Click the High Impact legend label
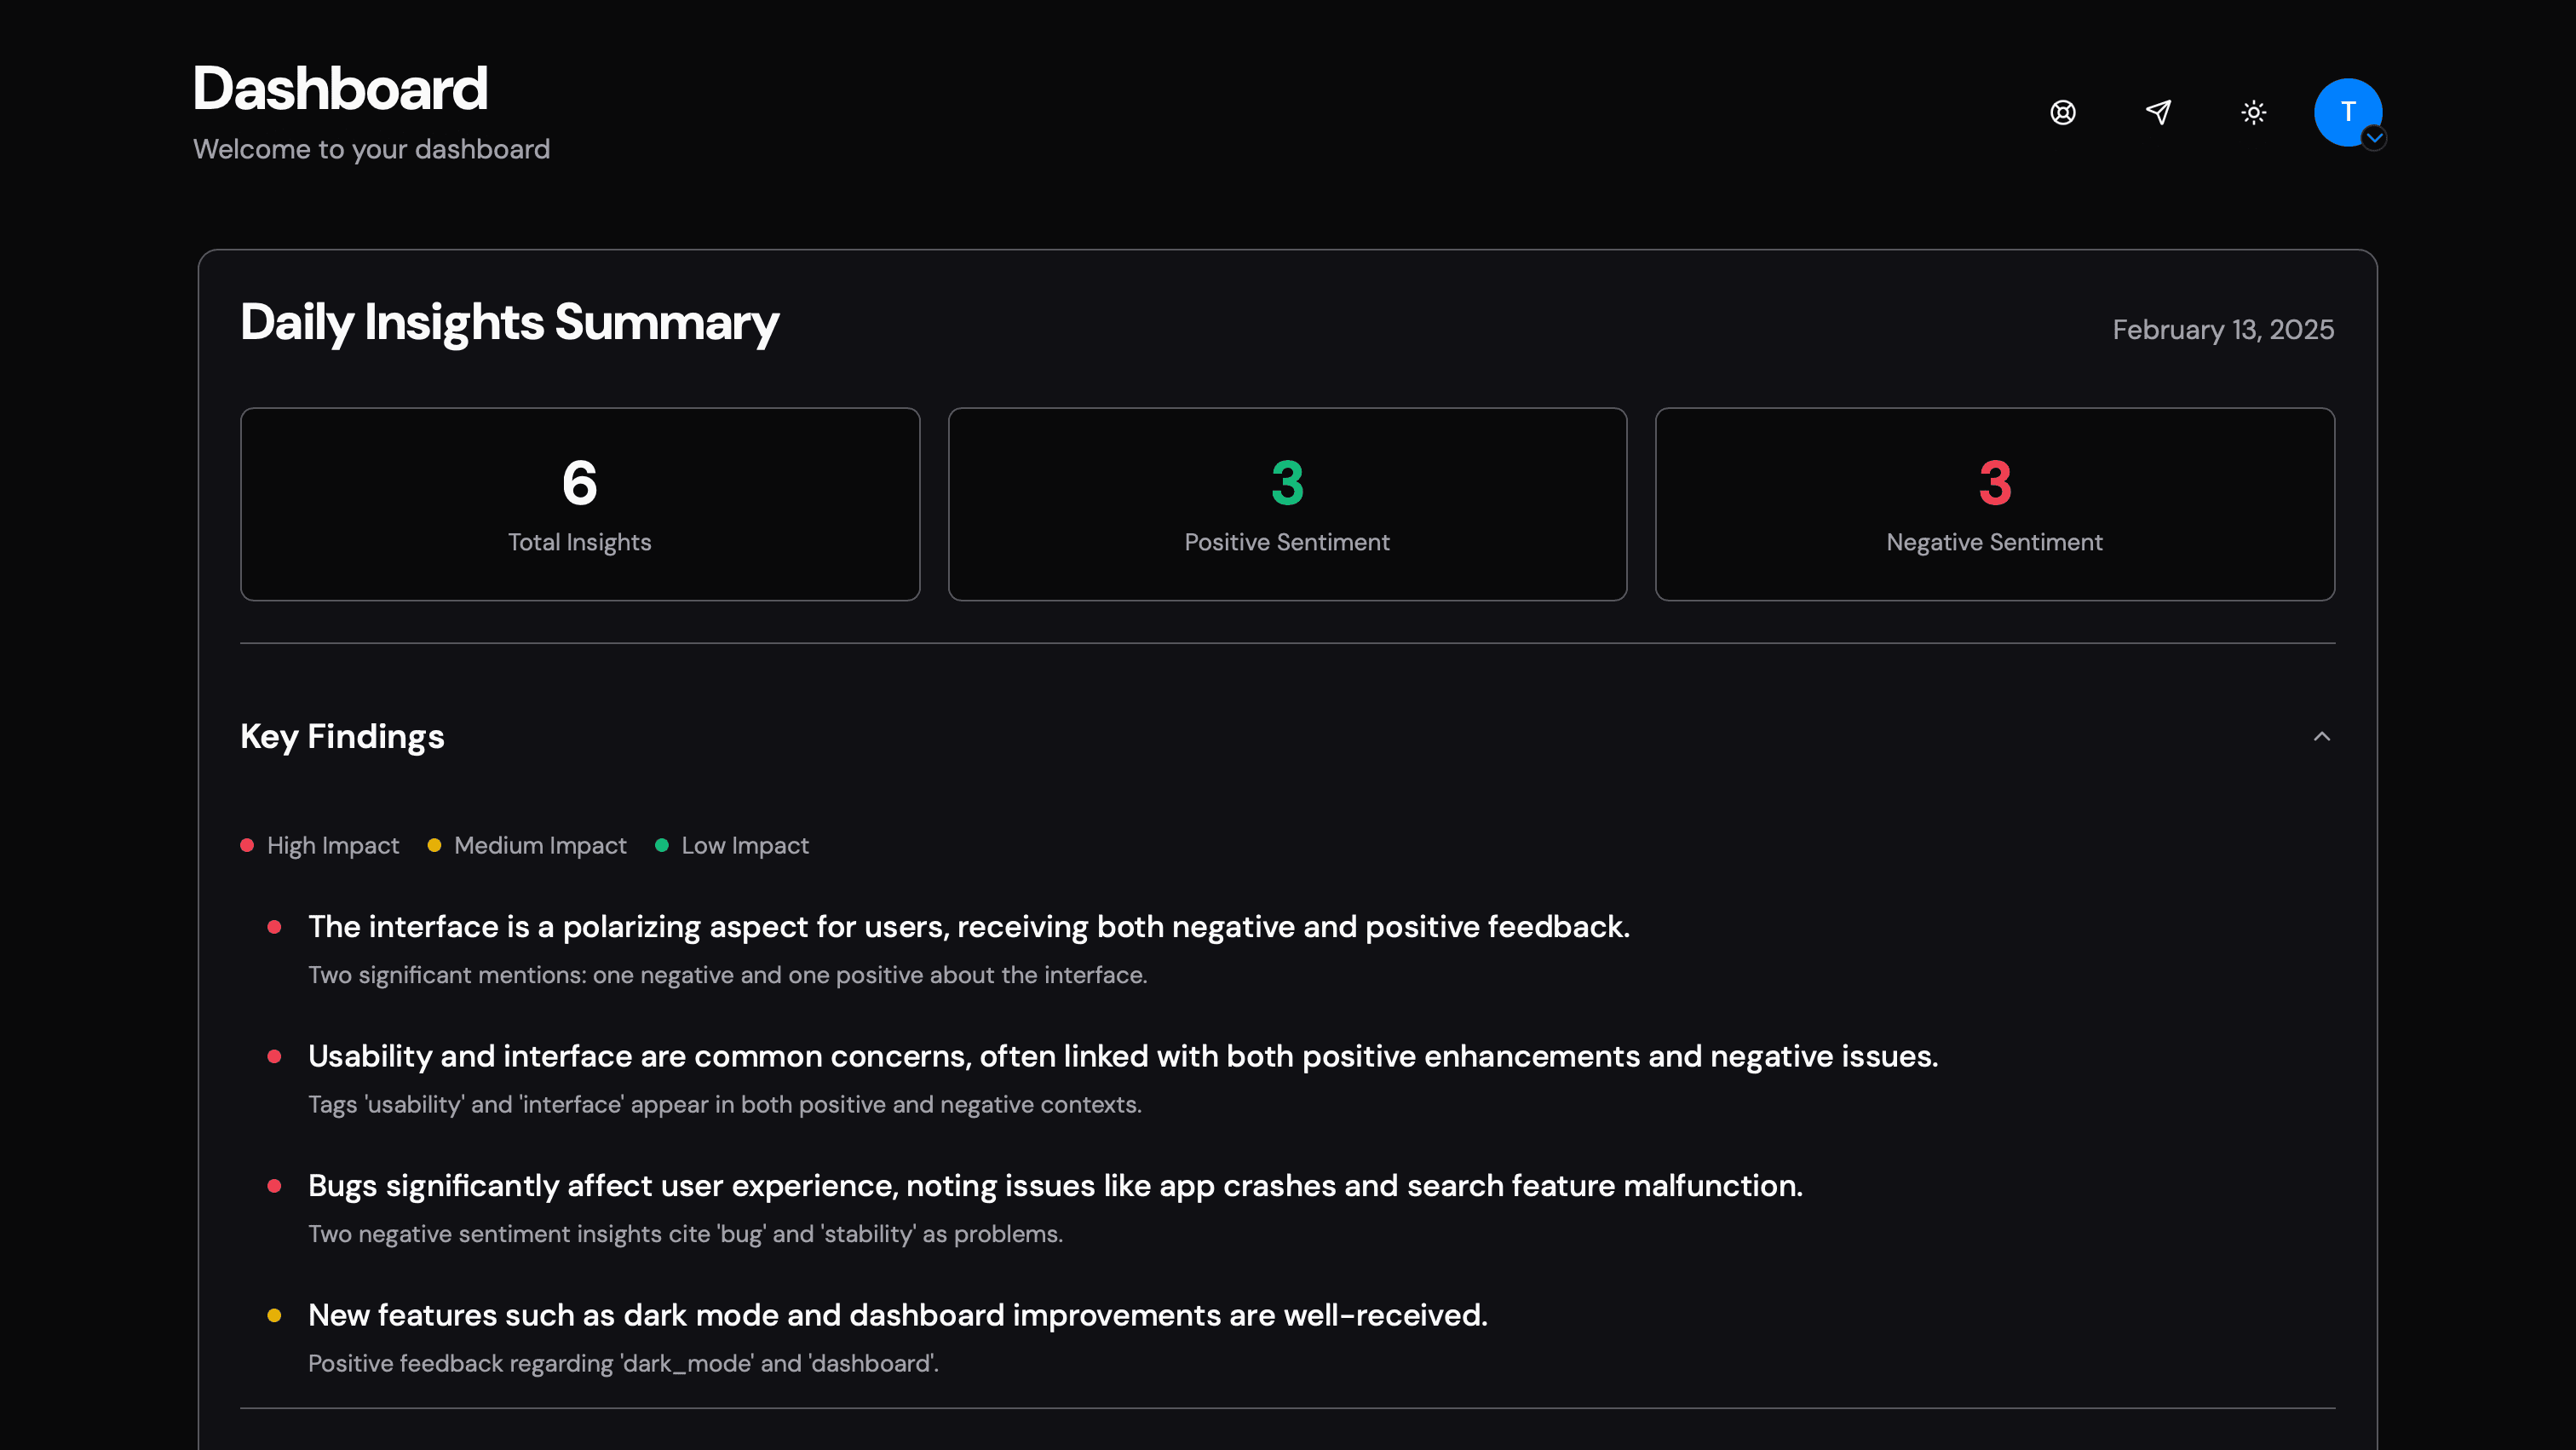 332,846
